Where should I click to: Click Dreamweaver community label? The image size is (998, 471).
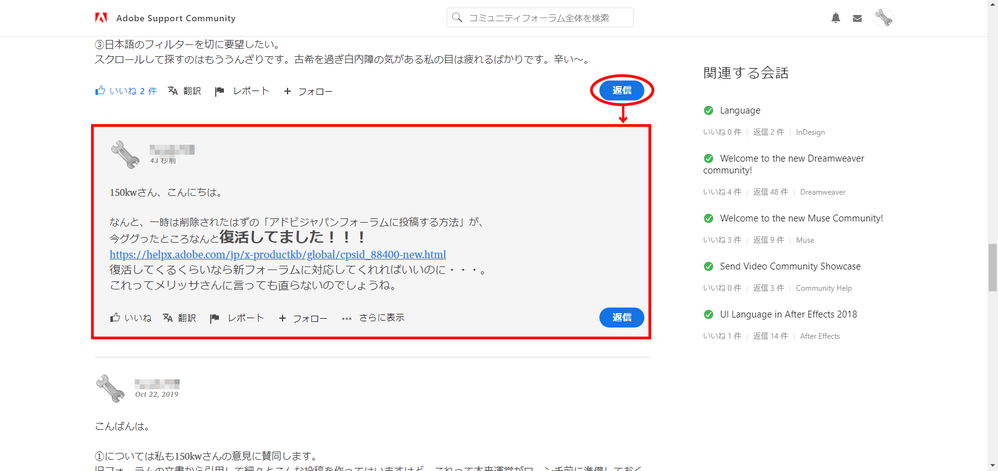(x=822, y=192)
